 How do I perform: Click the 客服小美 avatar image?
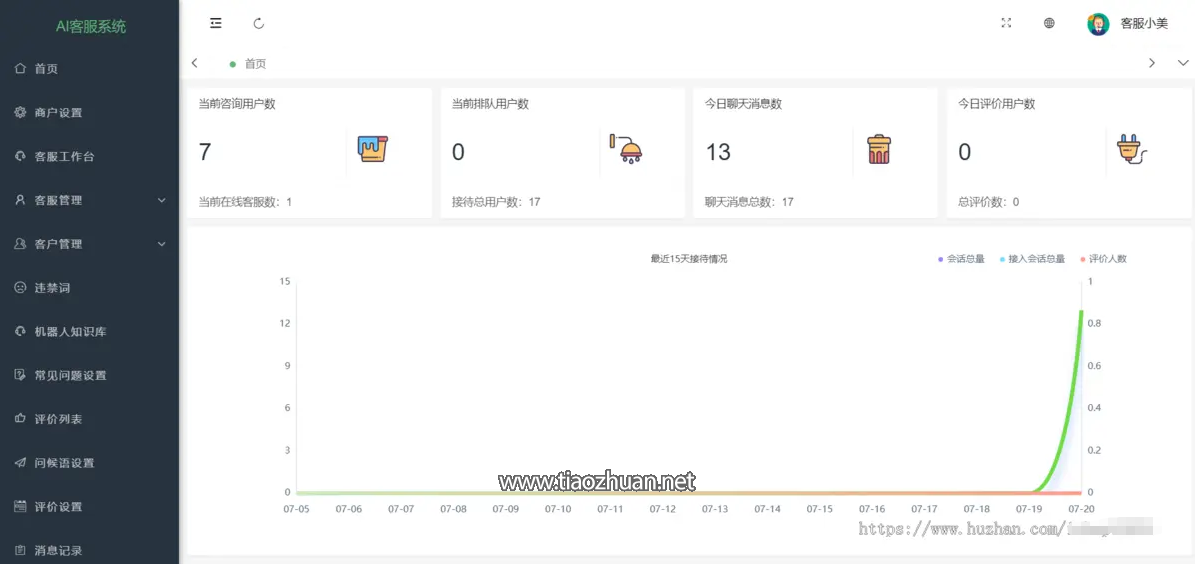point(1098,24)
